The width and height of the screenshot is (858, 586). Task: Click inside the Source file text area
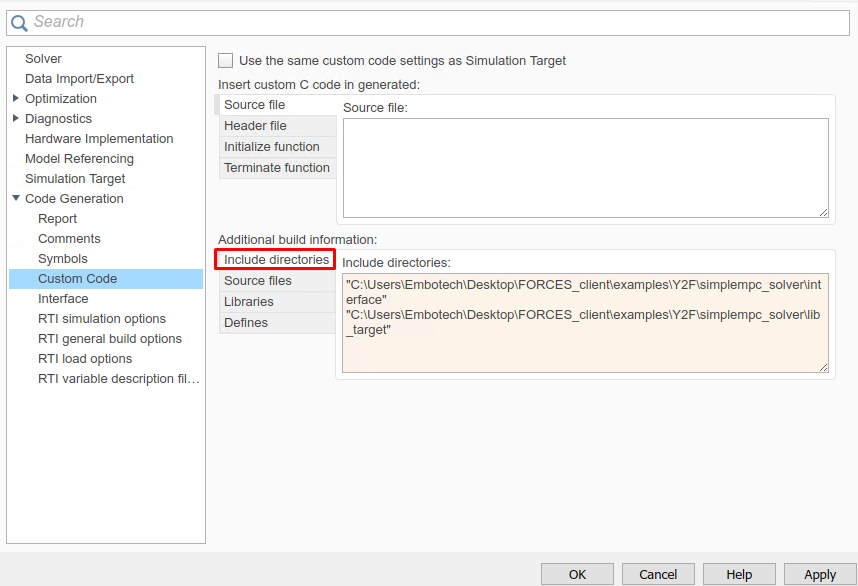click(x=585, y=167)
